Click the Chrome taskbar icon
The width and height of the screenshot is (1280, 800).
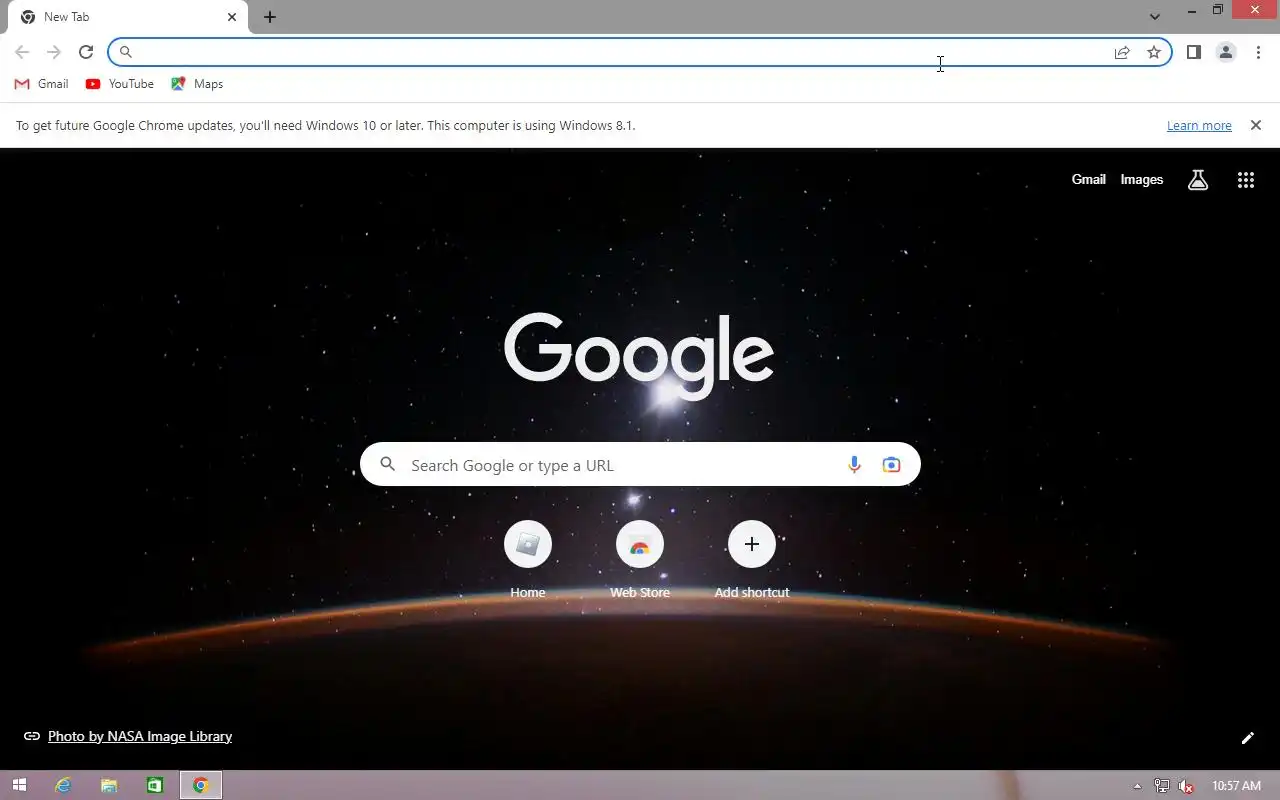click(201, 786)
